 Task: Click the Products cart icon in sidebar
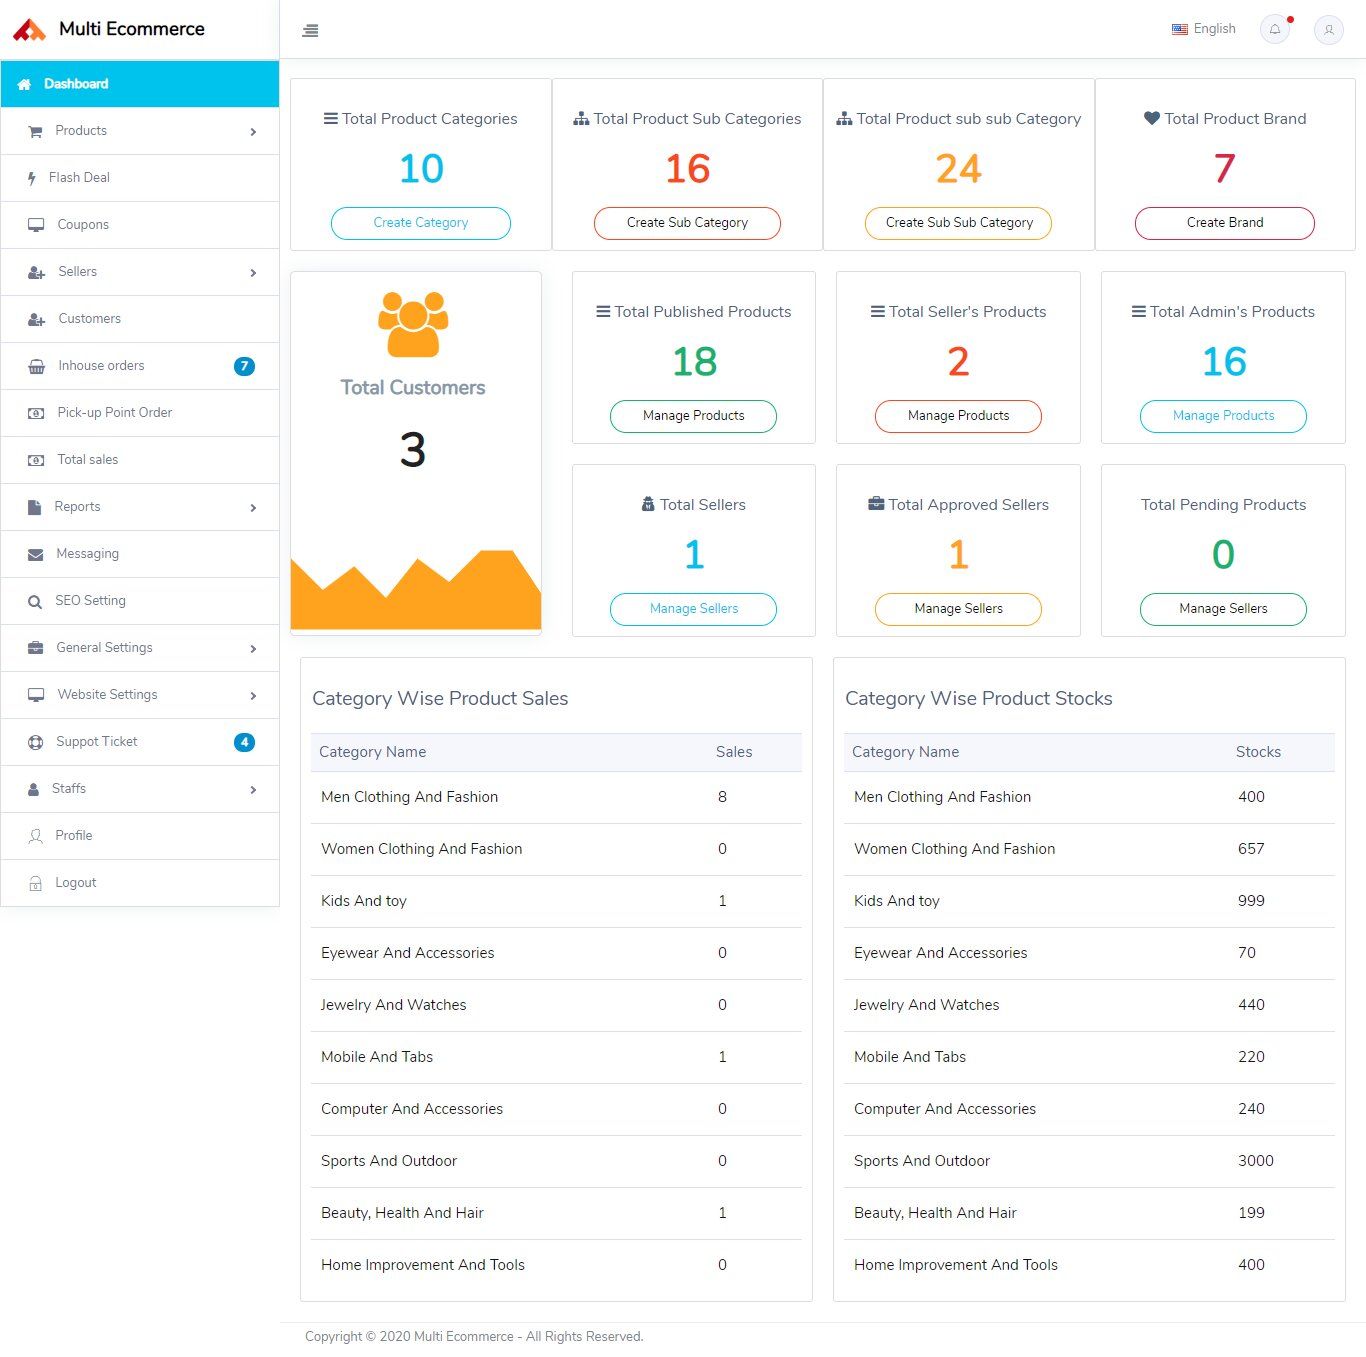click(x=35, y=131)
